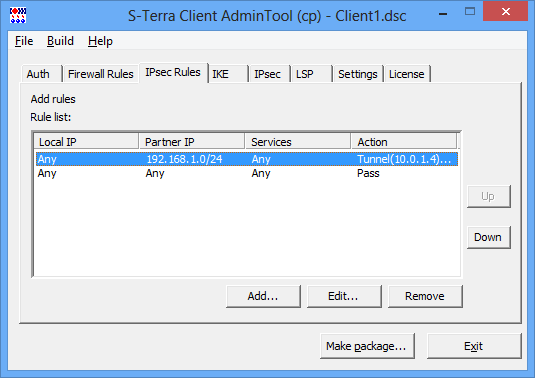Move selected rule Down
The width and height of the screenshot is (535, 378).
coord(488,237)
